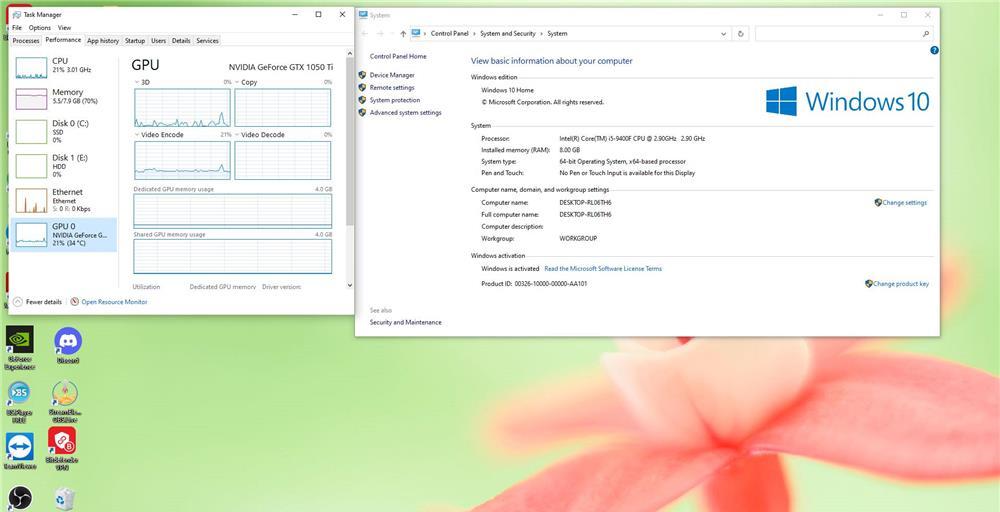The image size is (1000, 512).
Task: Click the Back arrow in System window
Action: [364, 34]
